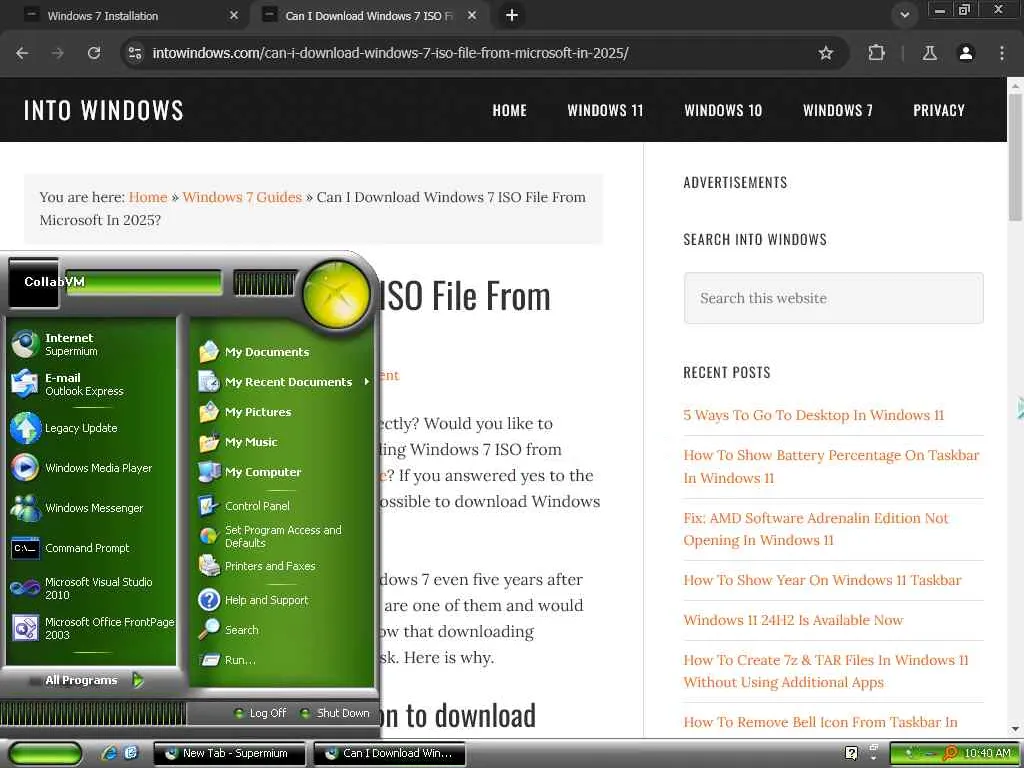The width and height of the screenshot is (1024, 768).
Task: Open HOME in site navigation
Action: [509, 110]
